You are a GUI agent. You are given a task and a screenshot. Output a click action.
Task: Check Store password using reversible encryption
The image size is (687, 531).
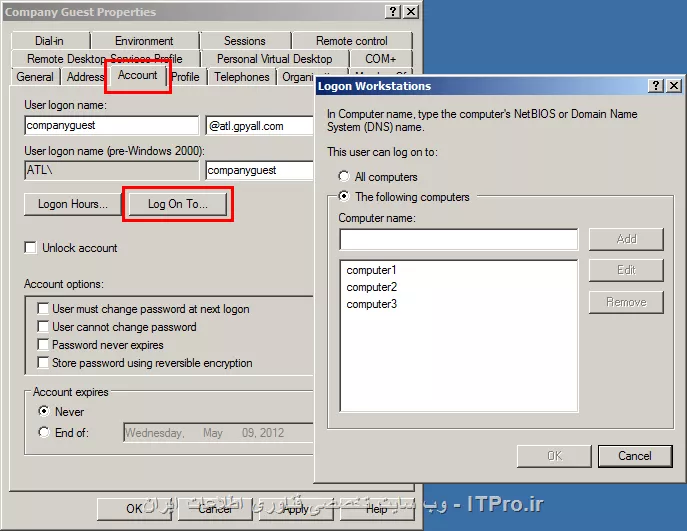click(43, 362)
